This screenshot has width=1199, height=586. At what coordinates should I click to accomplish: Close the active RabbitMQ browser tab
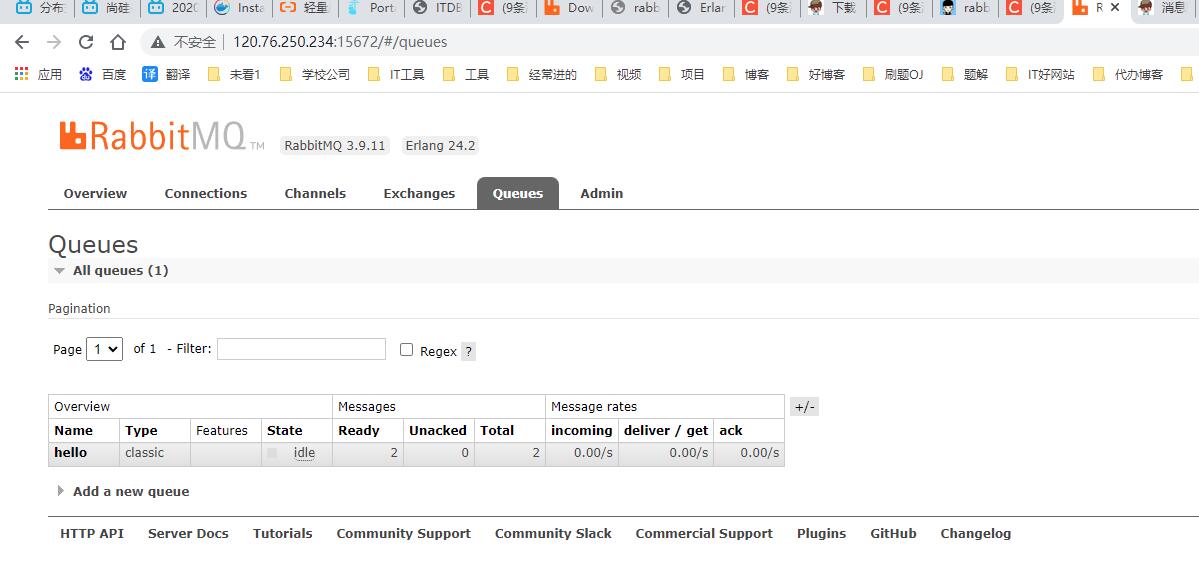(x=1115, y=8)
